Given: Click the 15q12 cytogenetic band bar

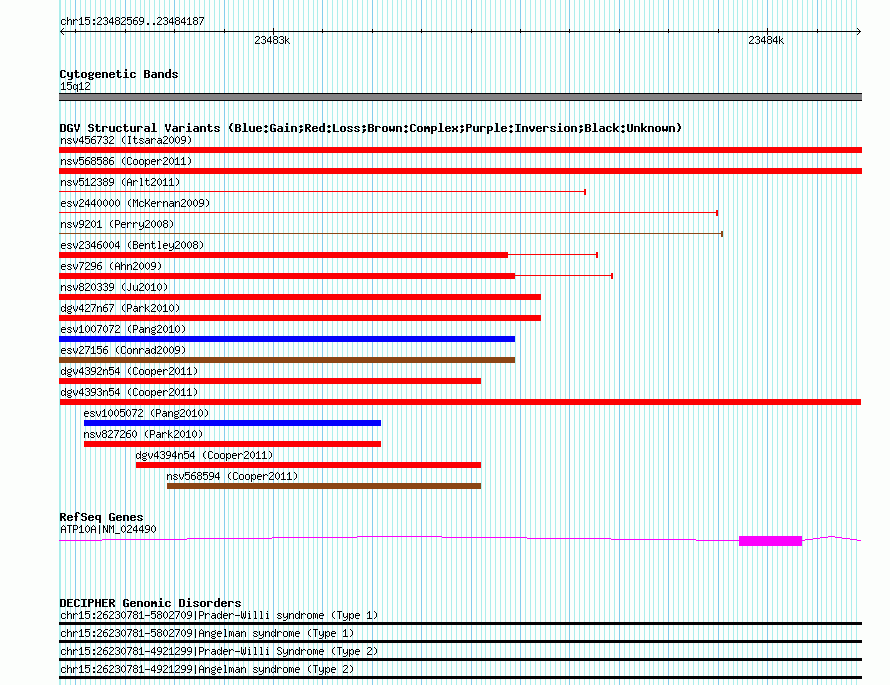Looking at the screenshot, I should [460, 97].
